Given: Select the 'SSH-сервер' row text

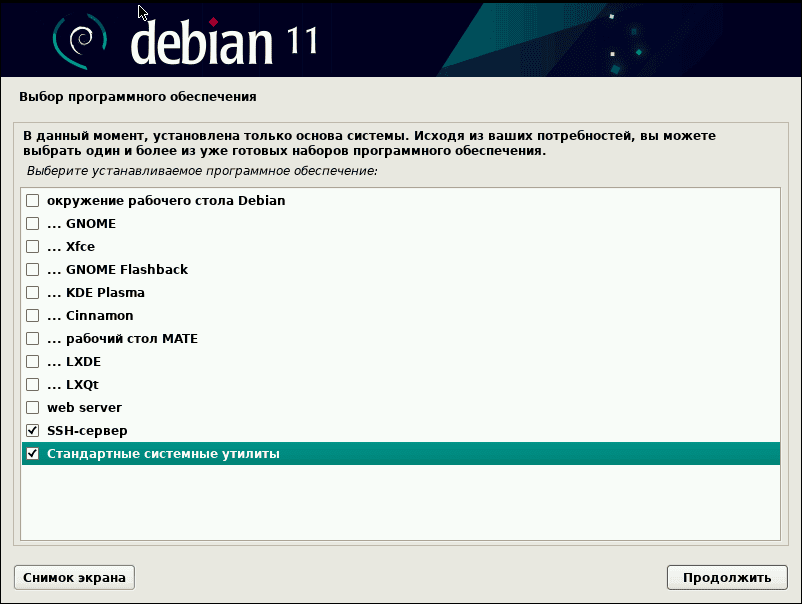Looking at the screenshot, I should 87,431.
